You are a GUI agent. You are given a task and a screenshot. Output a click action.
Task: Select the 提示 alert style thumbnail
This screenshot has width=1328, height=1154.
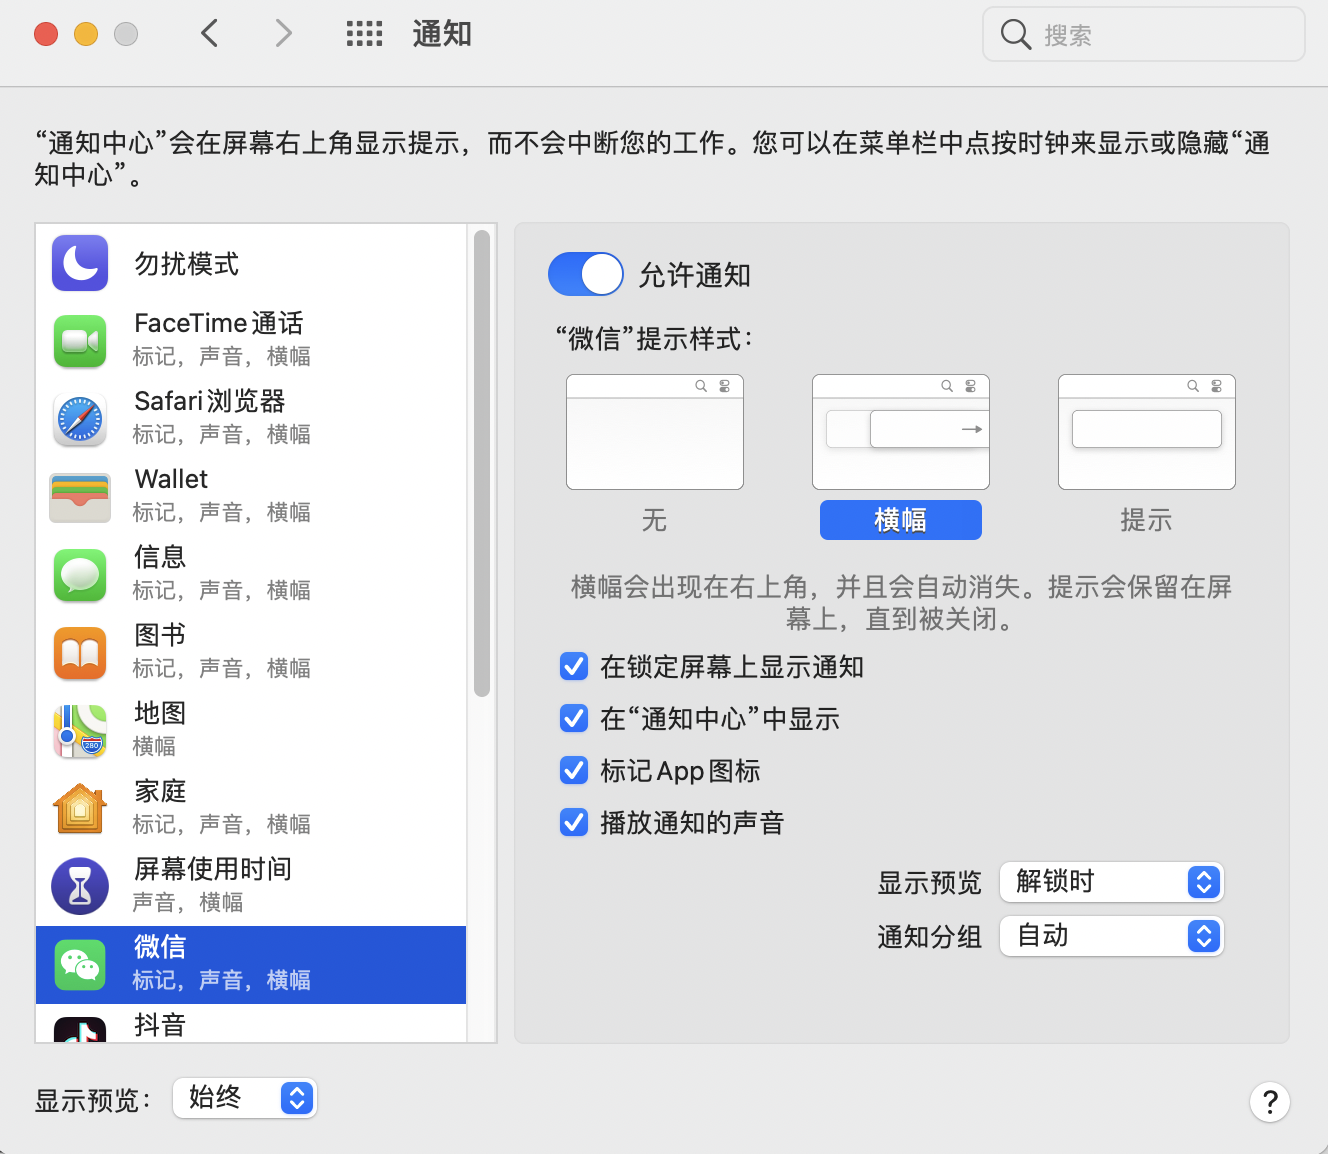(1146, 432)
